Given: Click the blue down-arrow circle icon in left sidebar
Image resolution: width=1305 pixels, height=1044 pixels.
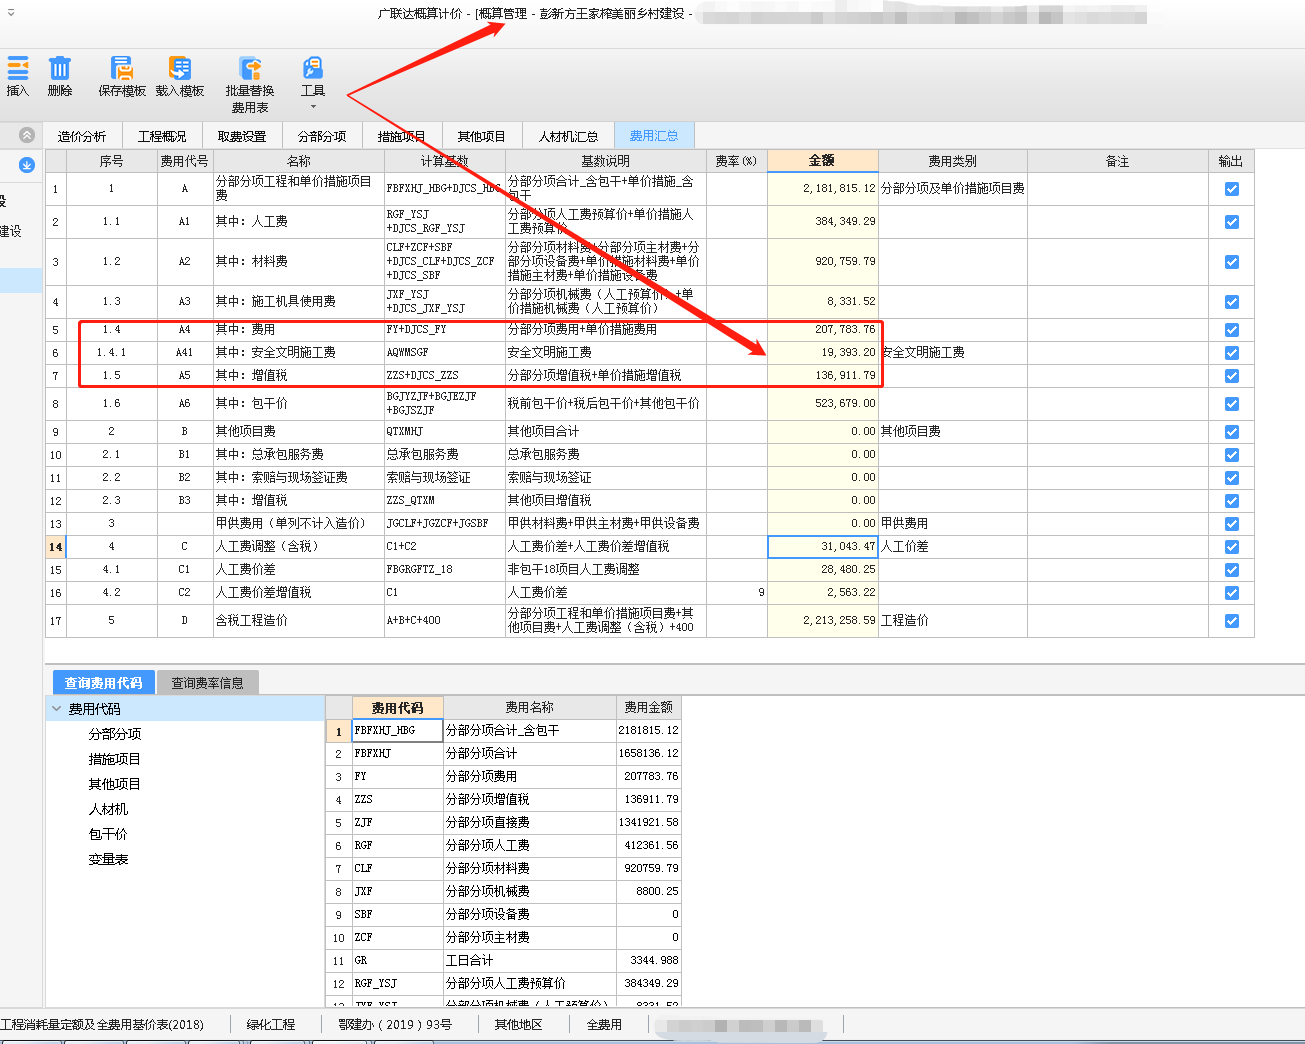Looking at the screenshot, I should pyautogui.click(x=27, y=165).
